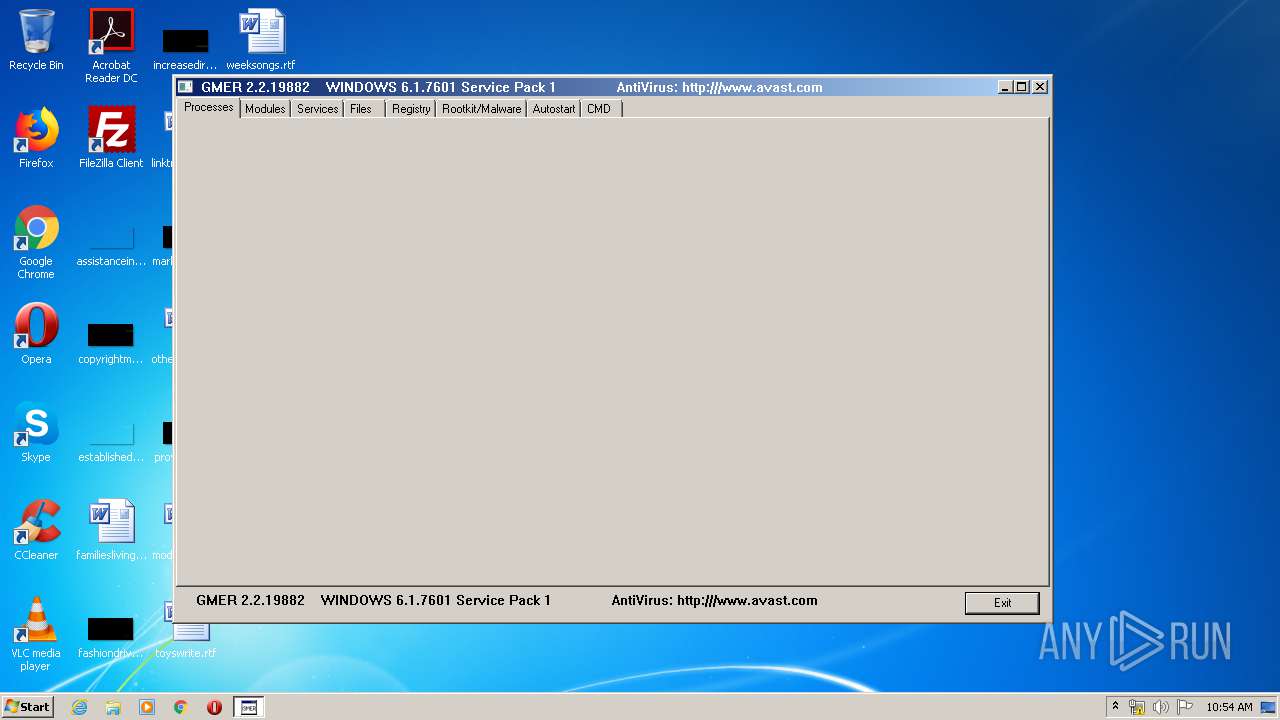Screen dimensions: 1280x720
Task: Open Windows Explorer from the taskbar
Action: [113, 707]
